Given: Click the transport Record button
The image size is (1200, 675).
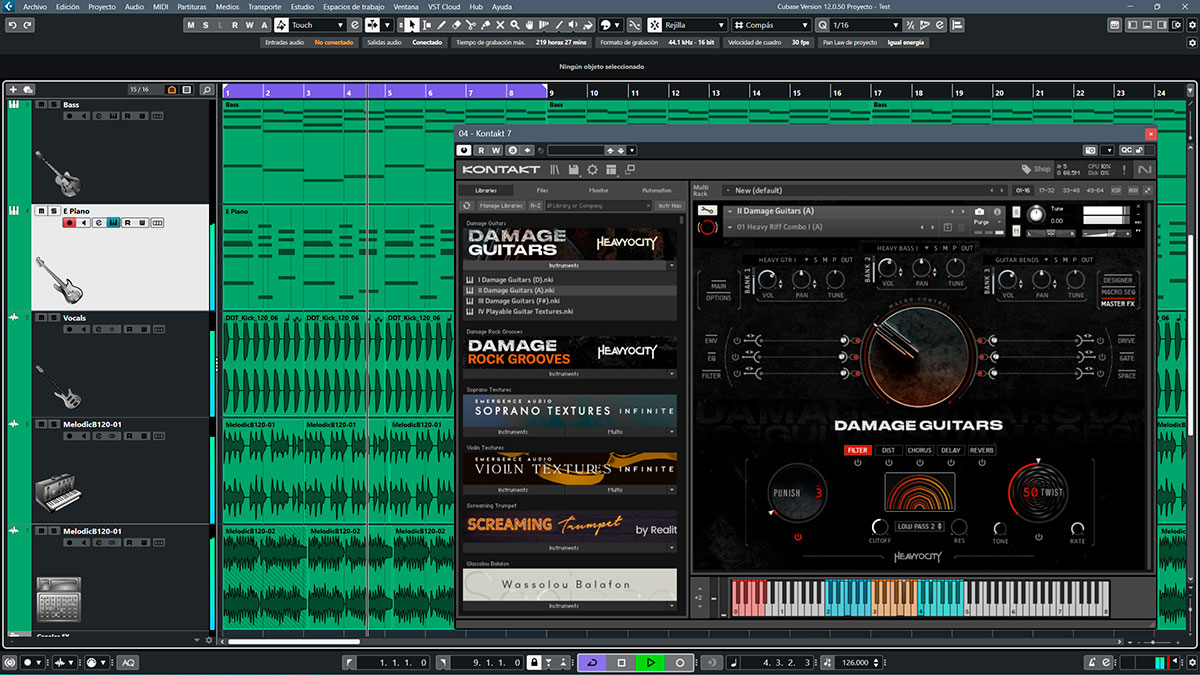Looking at the screenshot, I should click(680, 662).
